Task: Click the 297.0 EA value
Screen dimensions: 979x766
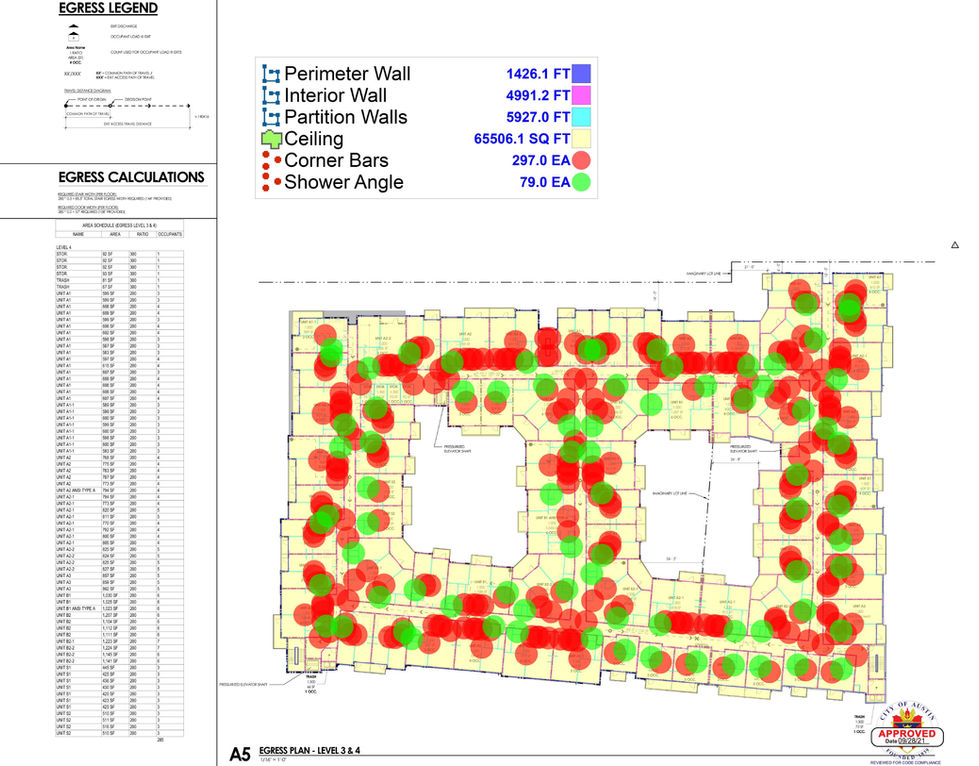Action: tap(541, 160)
